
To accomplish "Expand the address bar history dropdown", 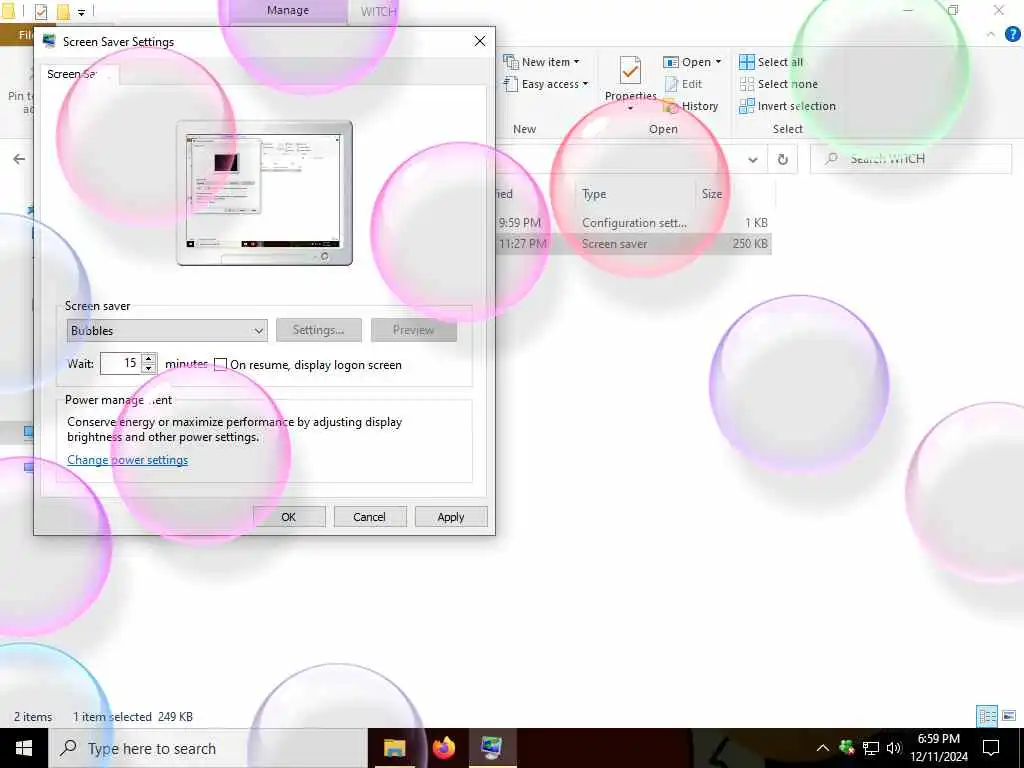I will click(x=753, y=159).
